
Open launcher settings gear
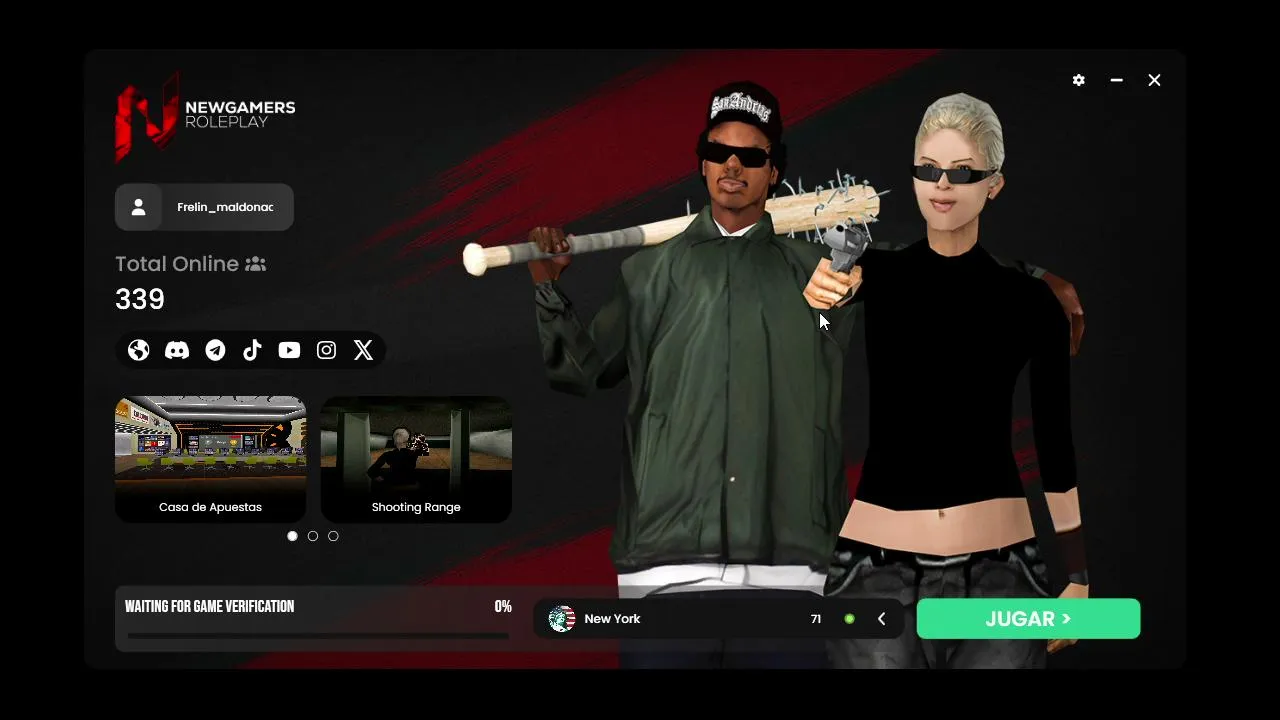pyautogui.click(x=1078, y=80)
